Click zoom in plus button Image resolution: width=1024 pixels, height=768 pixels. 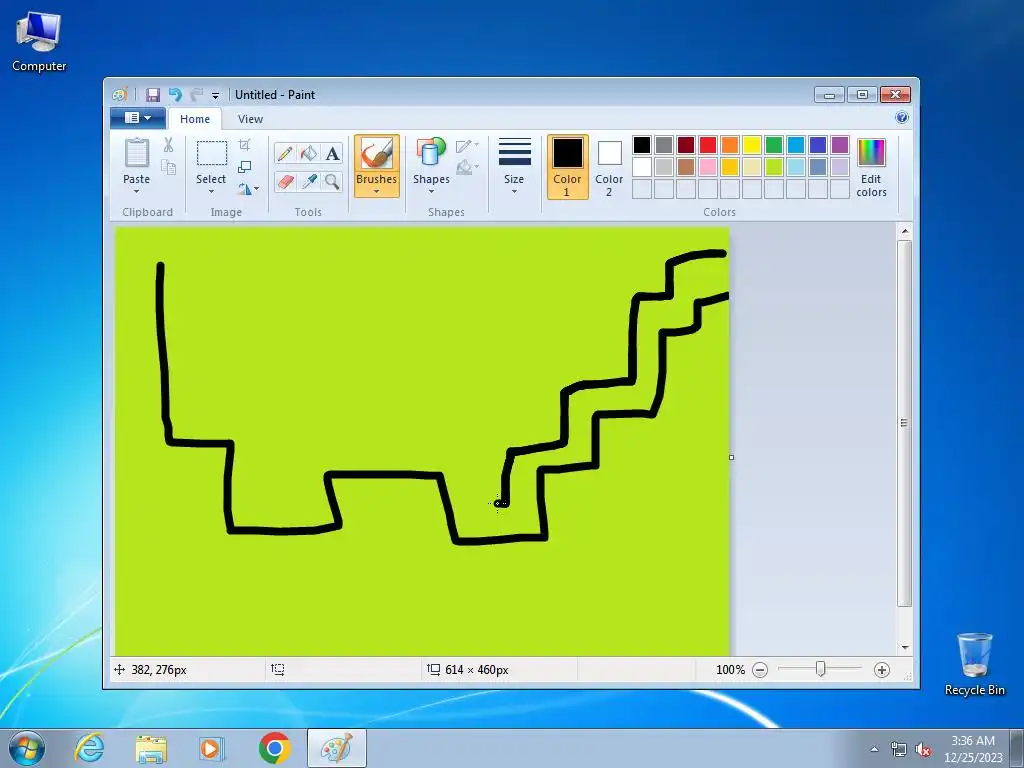[882, 670]
